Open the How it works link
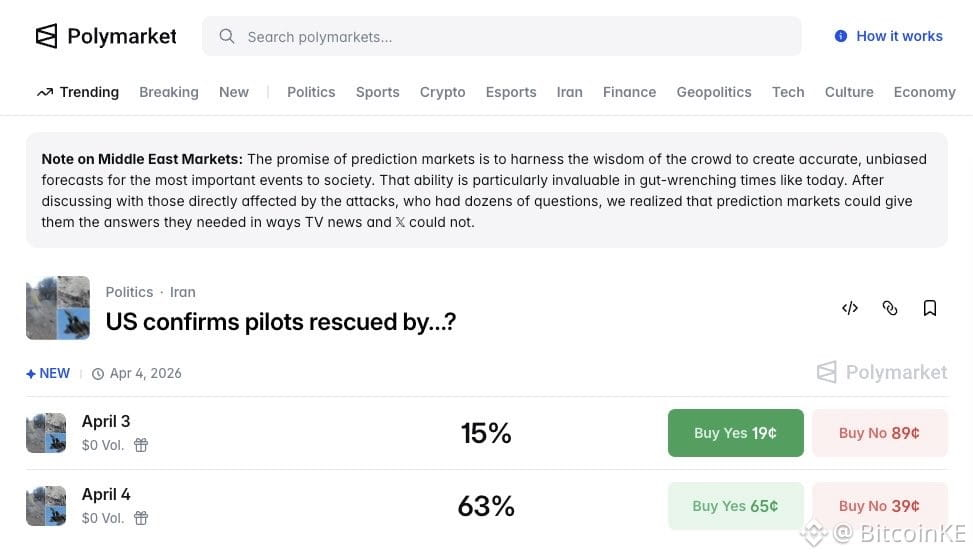This screenshot has width=973, height=558. coord(899,36)
